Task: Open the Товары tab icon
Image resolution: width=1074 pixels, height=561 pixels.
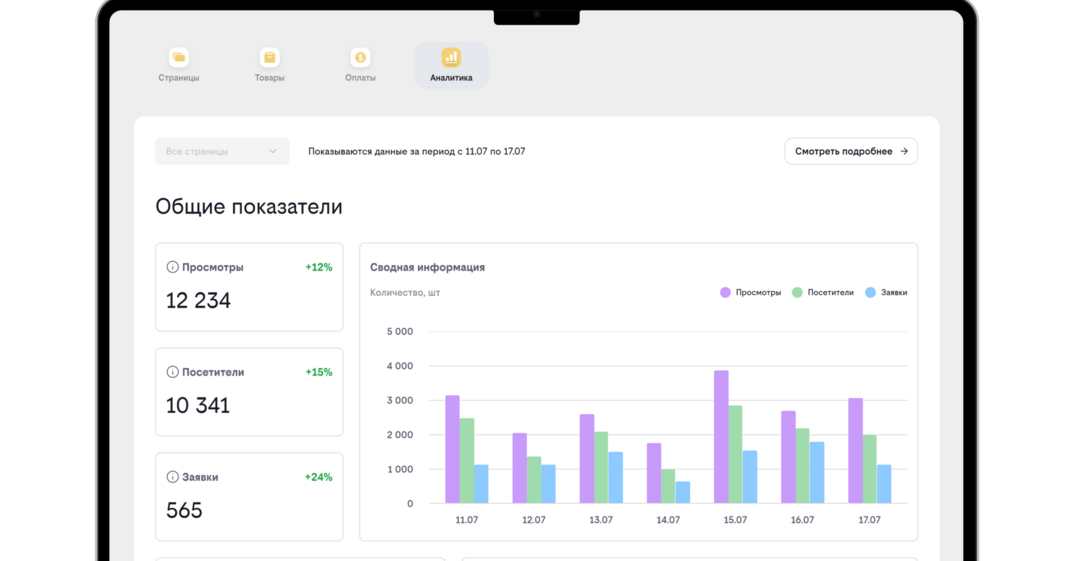Action: 269,58
